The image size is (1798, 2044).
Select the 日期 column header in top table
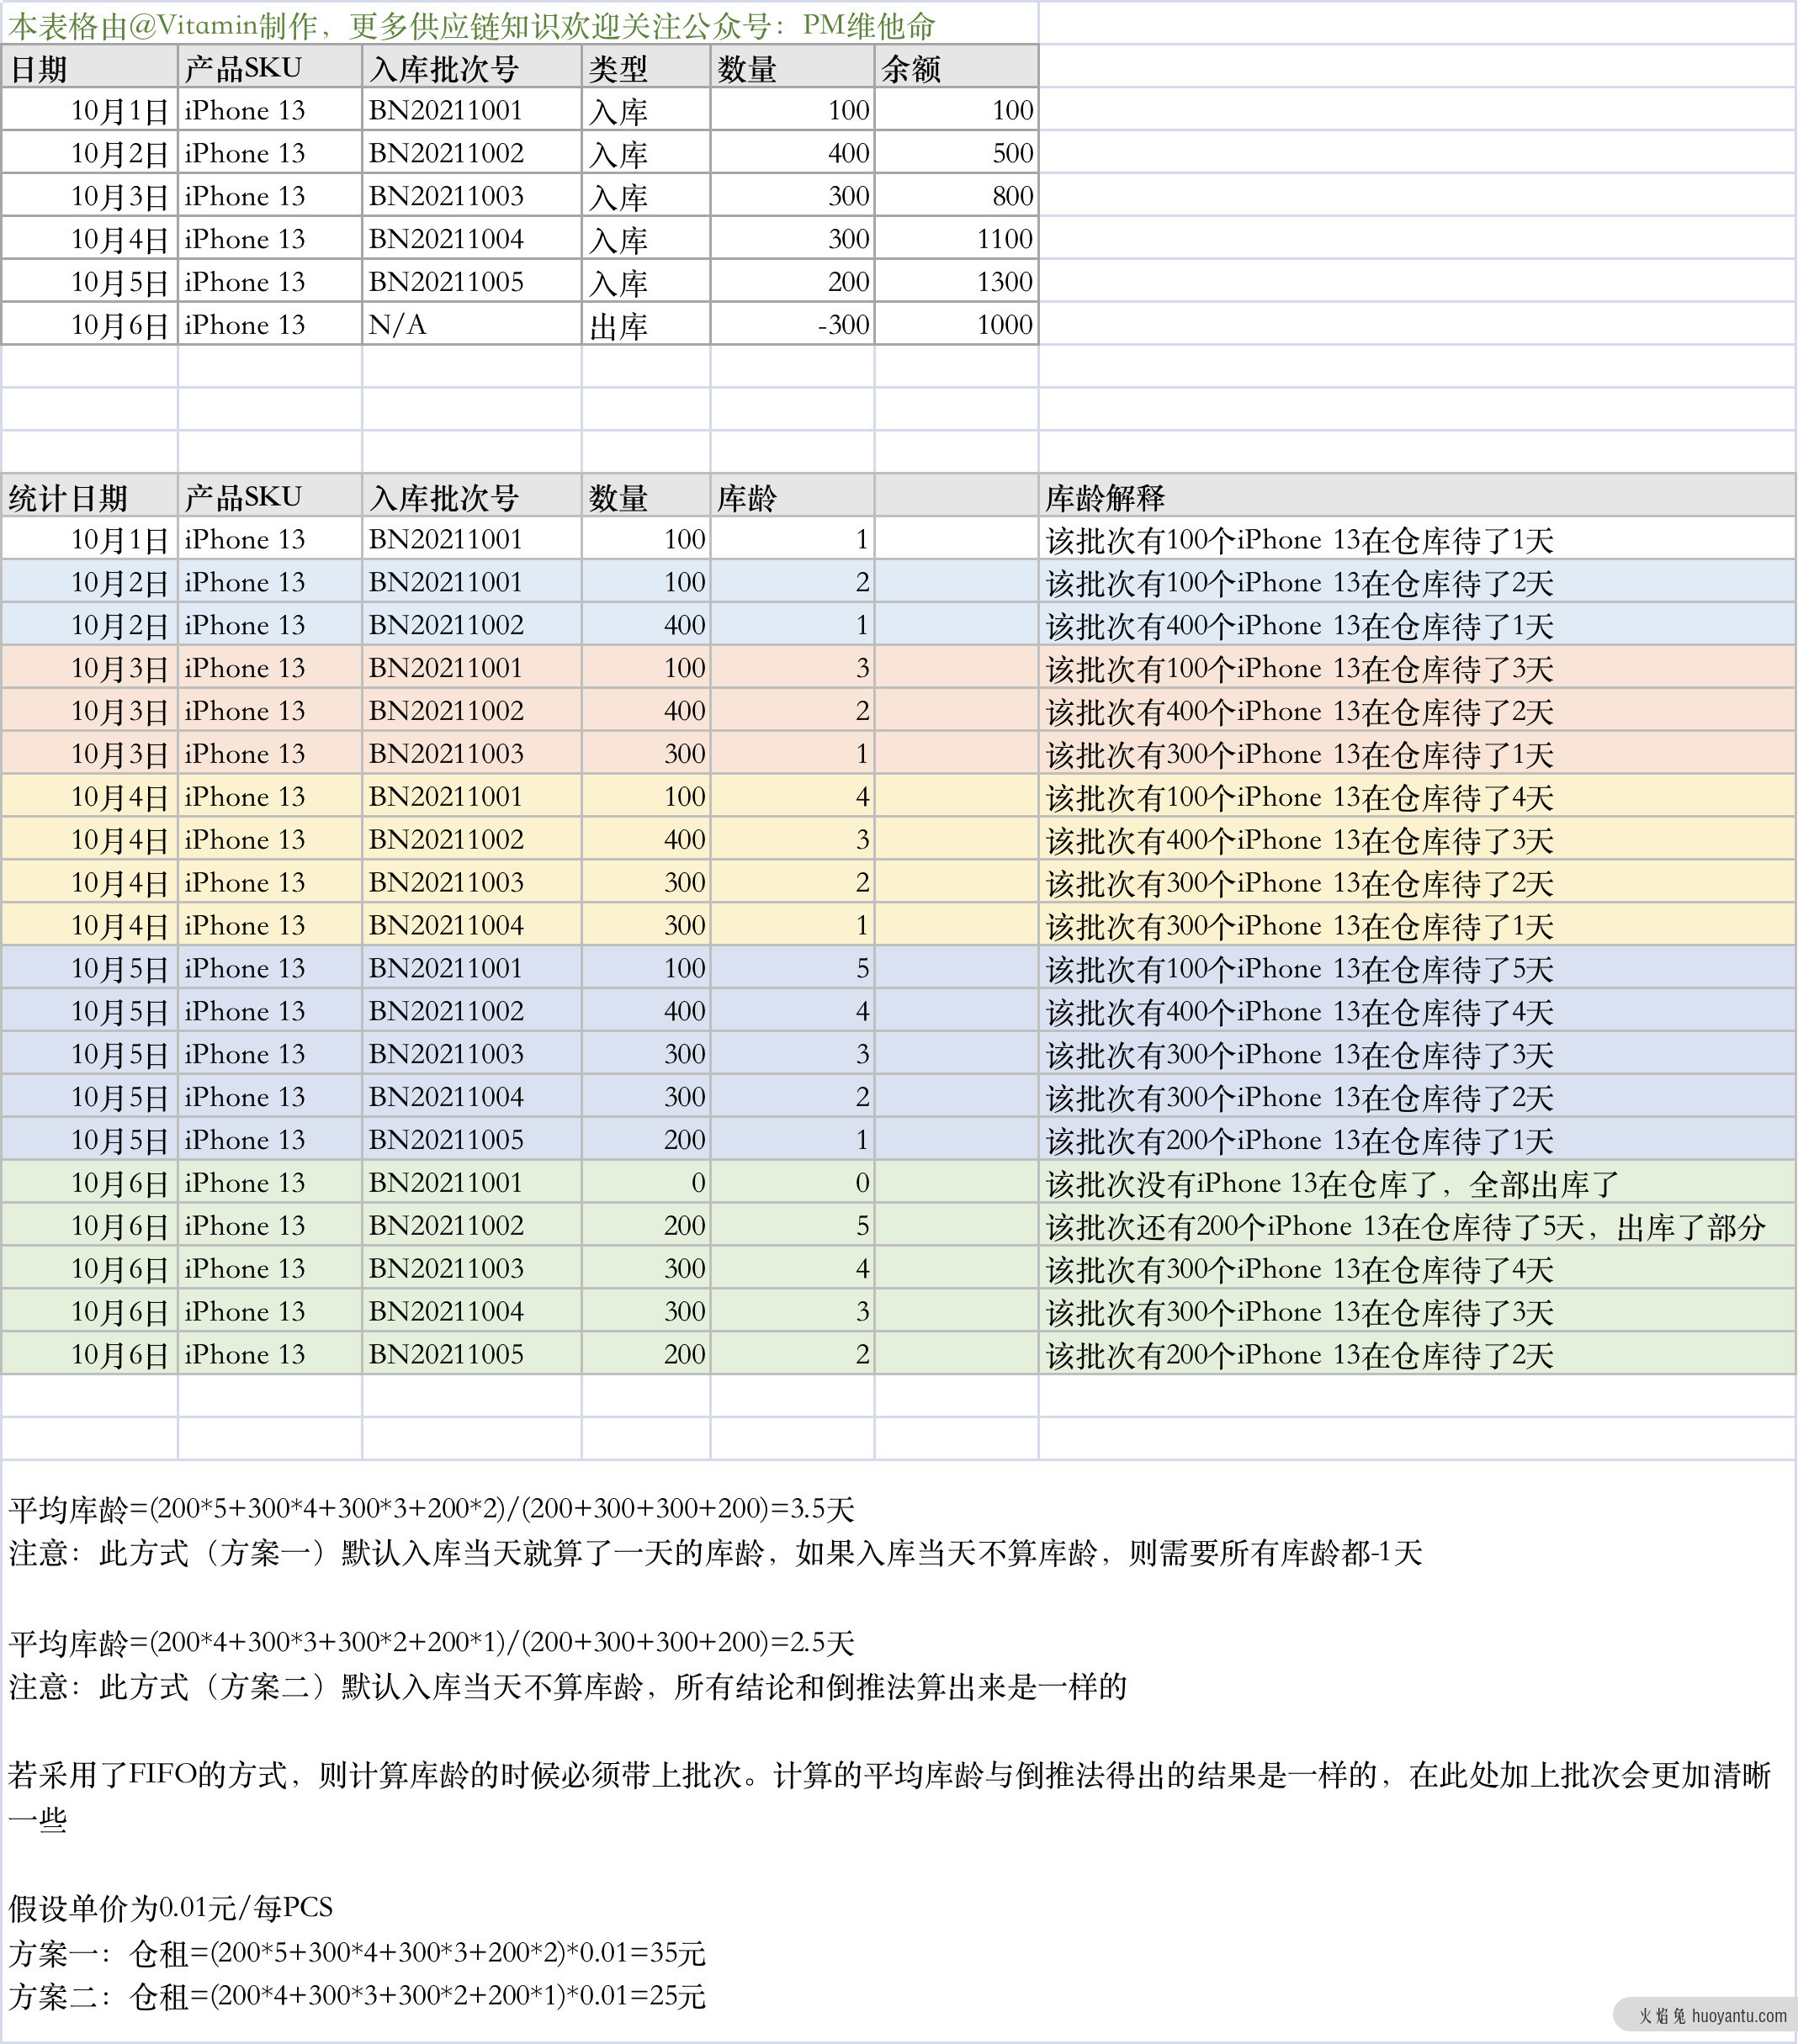(x=89, y=68)
